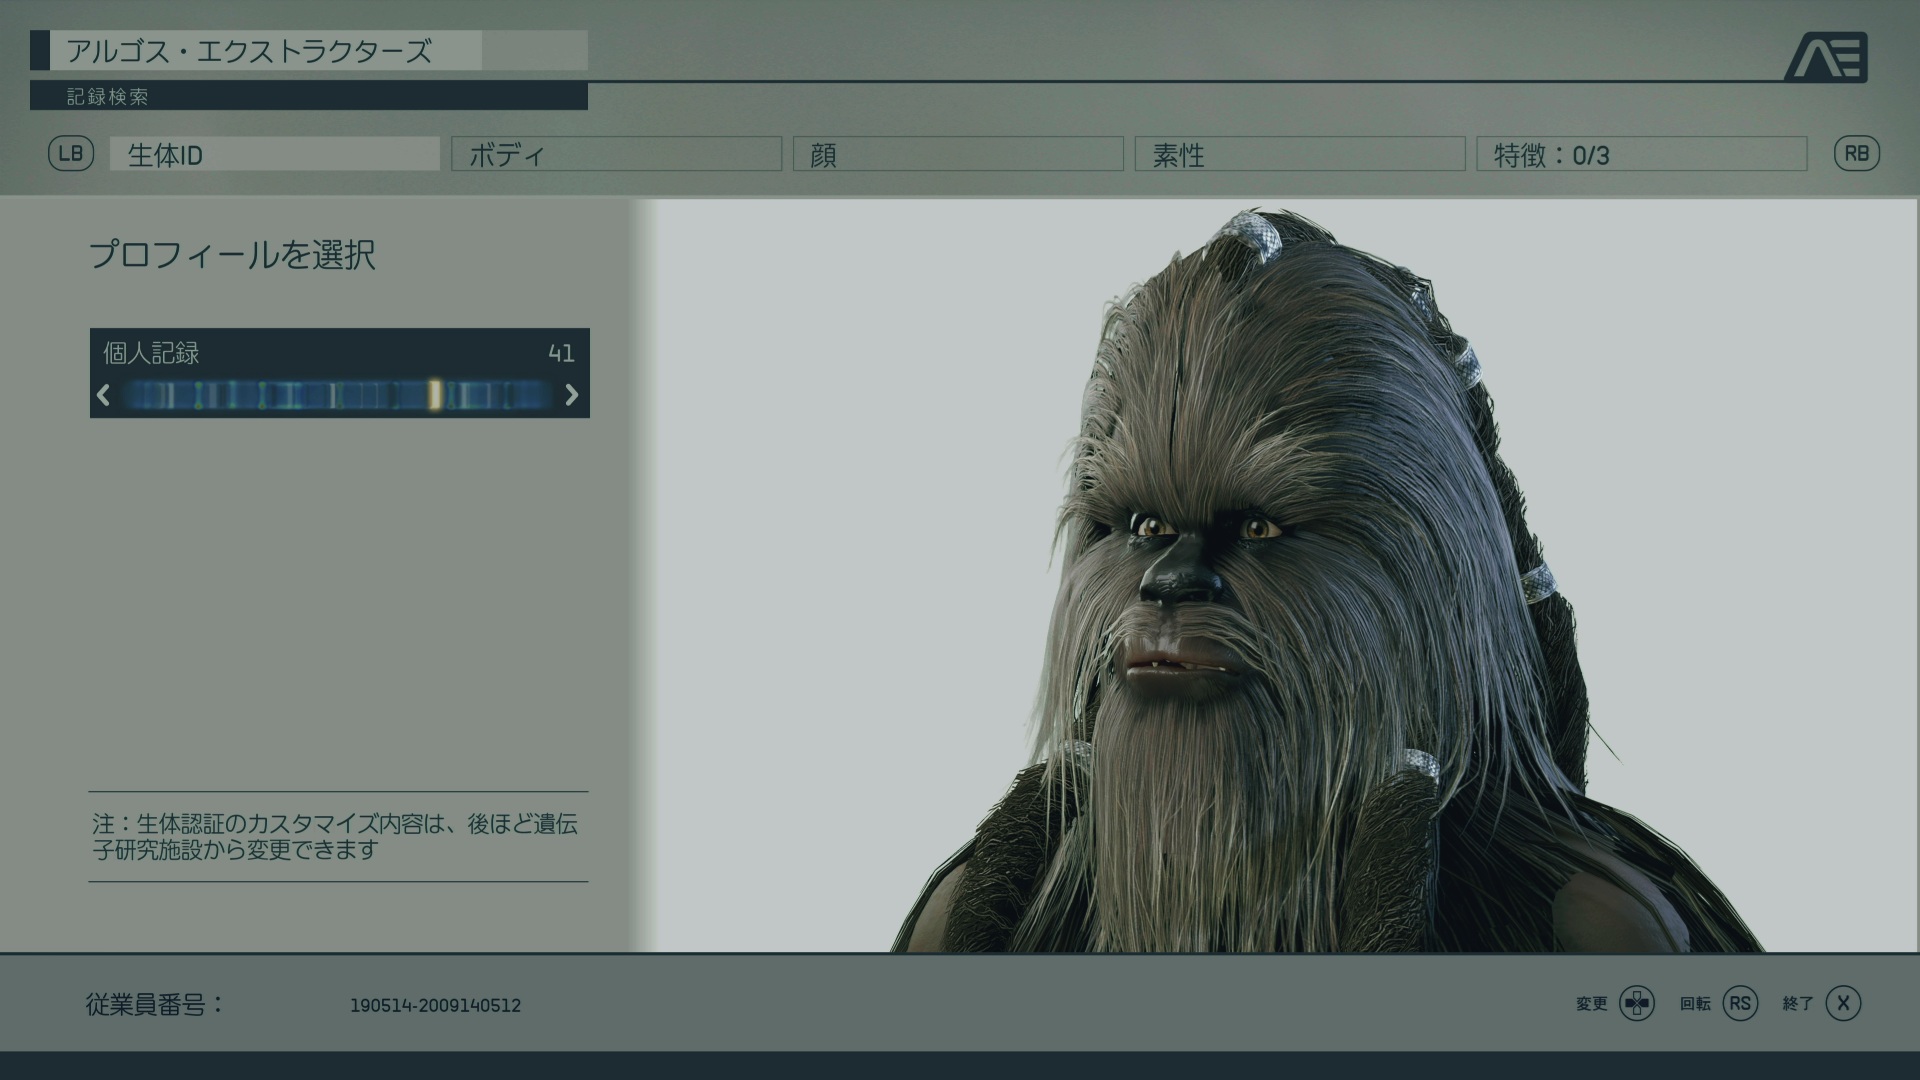The height and width of the screenshot is (1080, 1920).
Task: Click employee number 190514-2009140512
Action: 435,1005
